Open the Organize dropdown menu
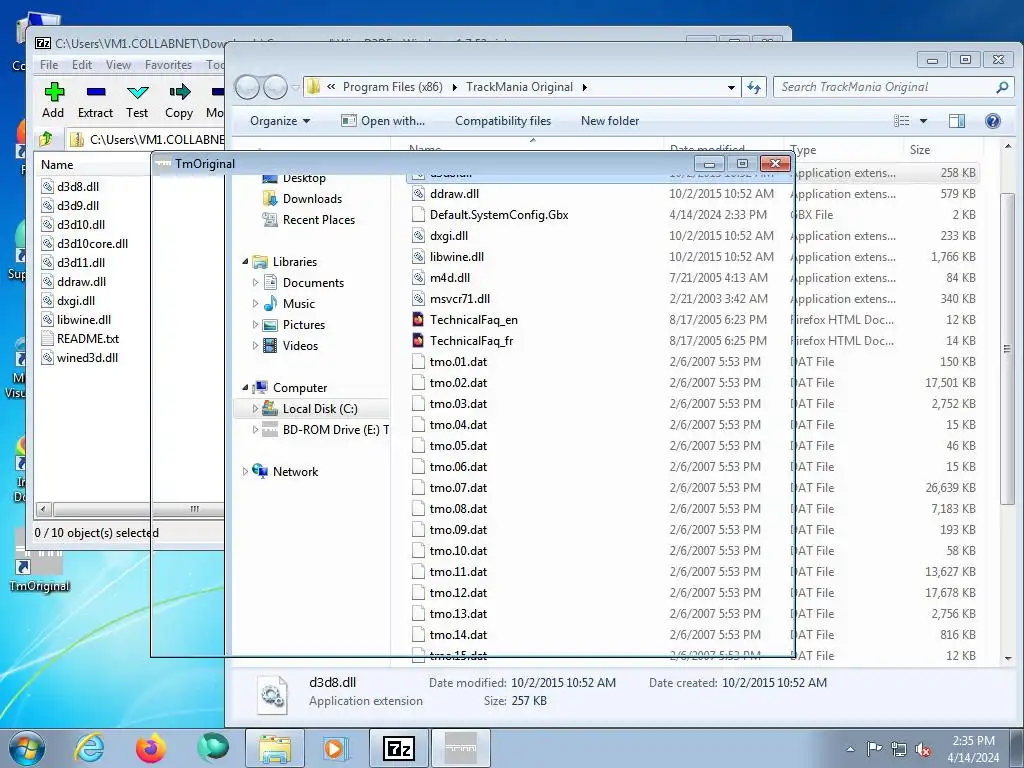 click(280, 121)
